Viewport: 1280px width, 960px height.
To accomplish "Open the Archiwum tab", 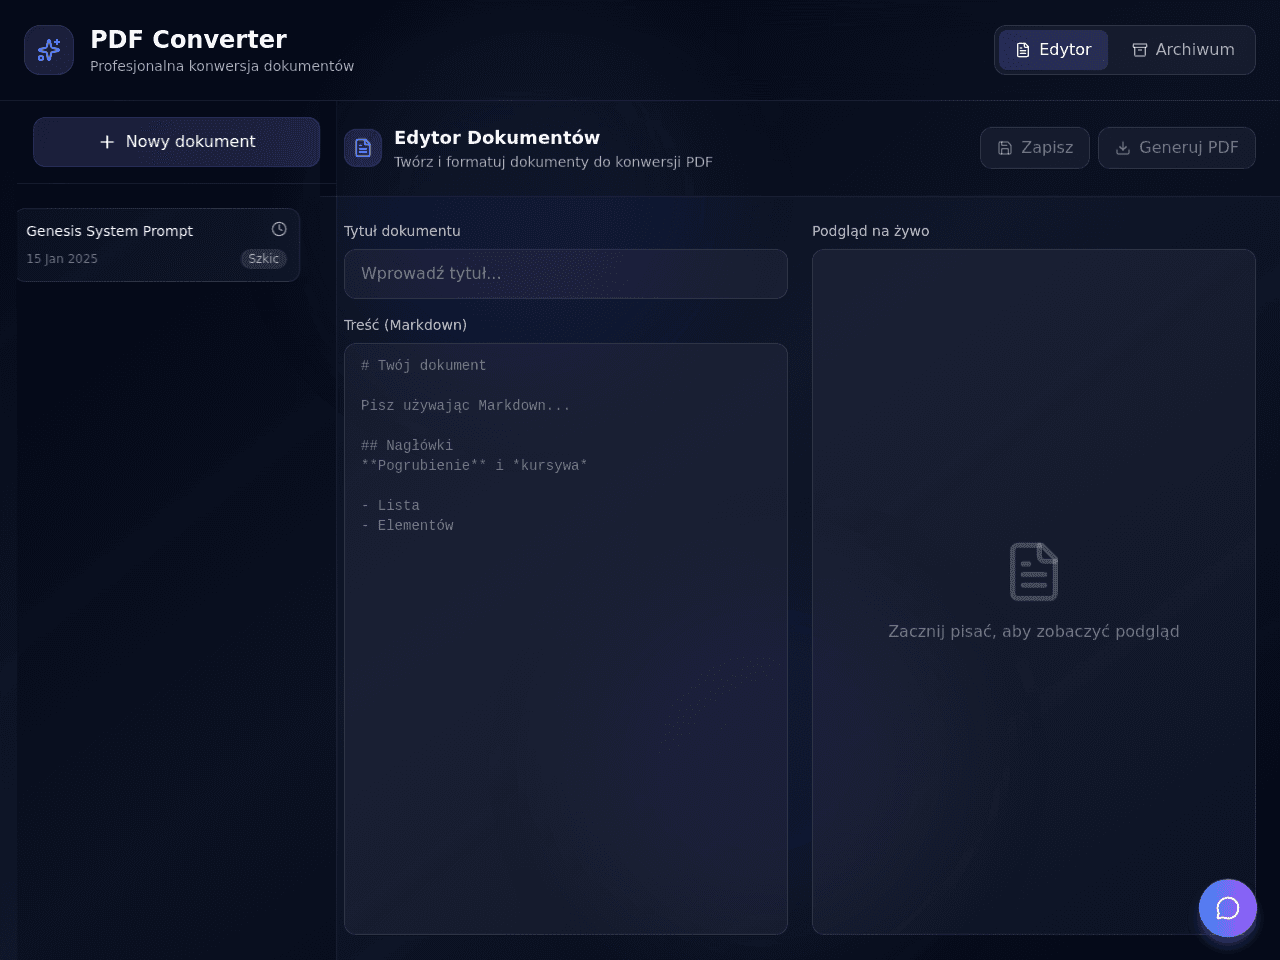I will 1183,50.
